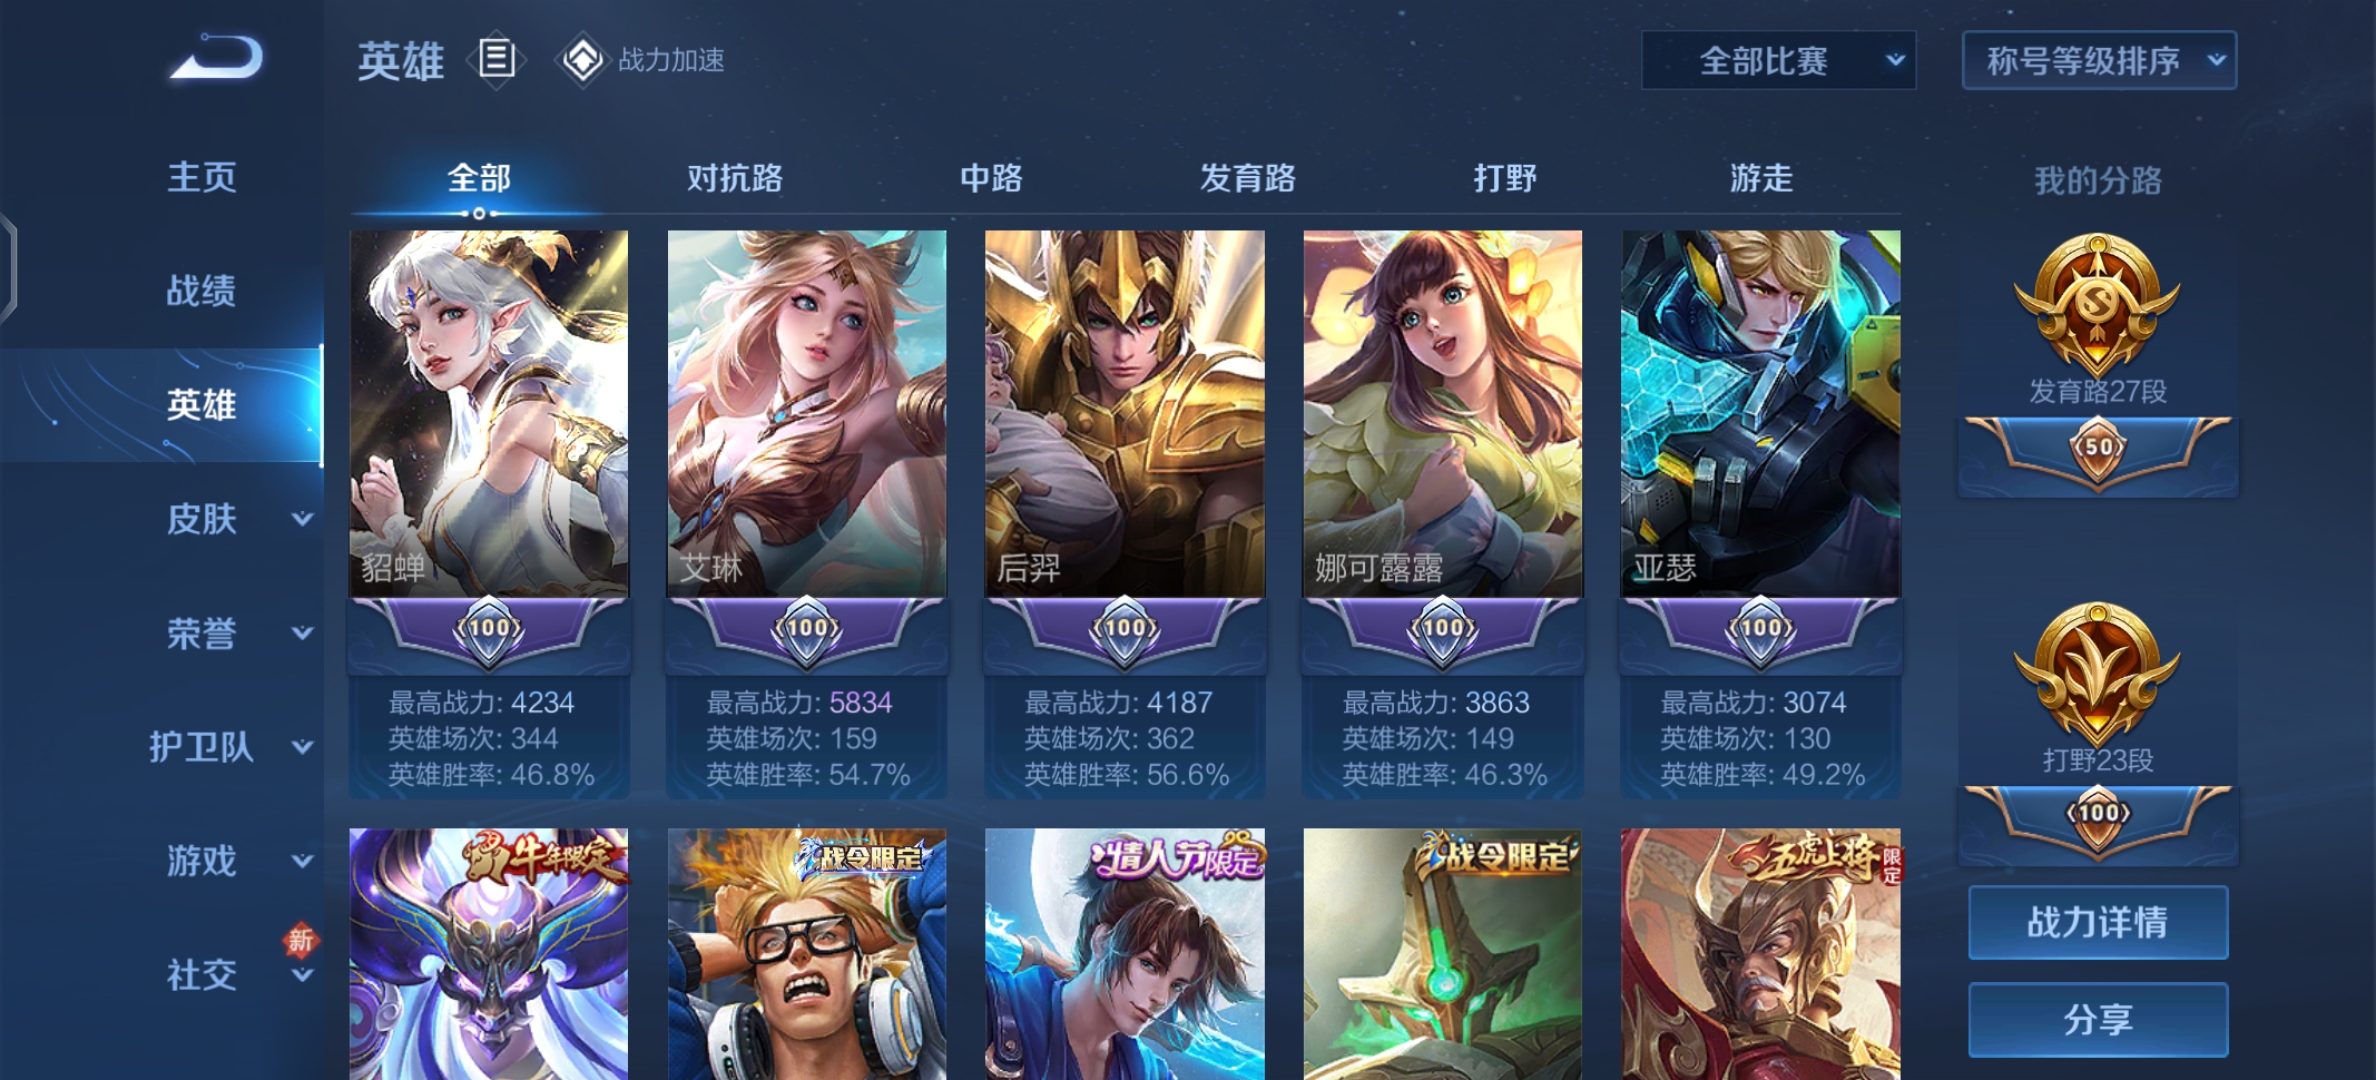This screenshot has height=1080, width=2376.
Task: Select the 发育路27段 badge emblem
Action: [x=2097, y=304]
